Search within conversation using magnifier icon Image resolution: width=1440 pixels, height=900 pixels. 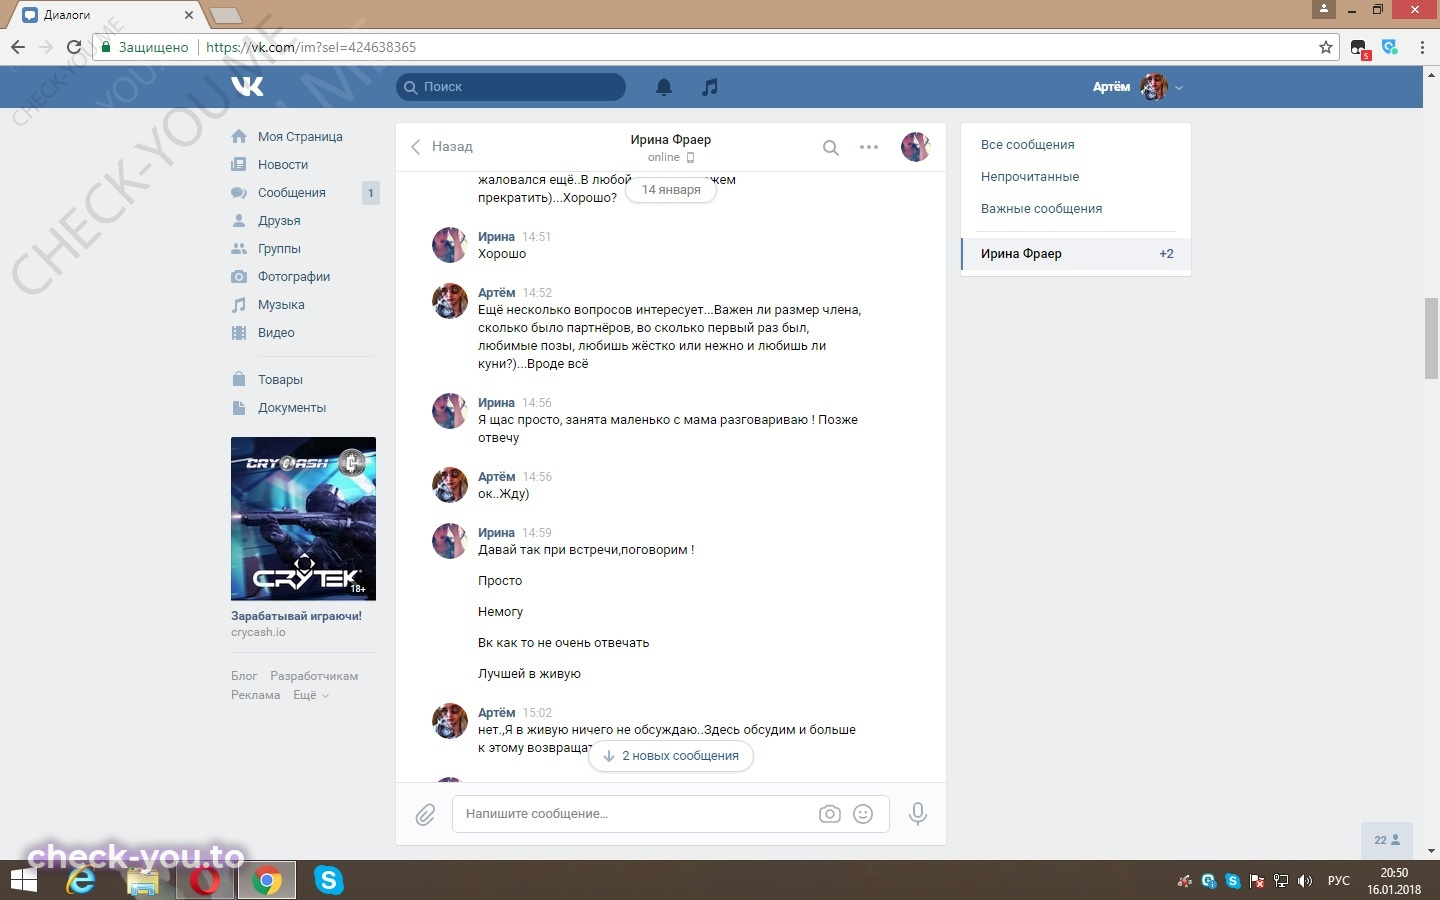point(830,147)
